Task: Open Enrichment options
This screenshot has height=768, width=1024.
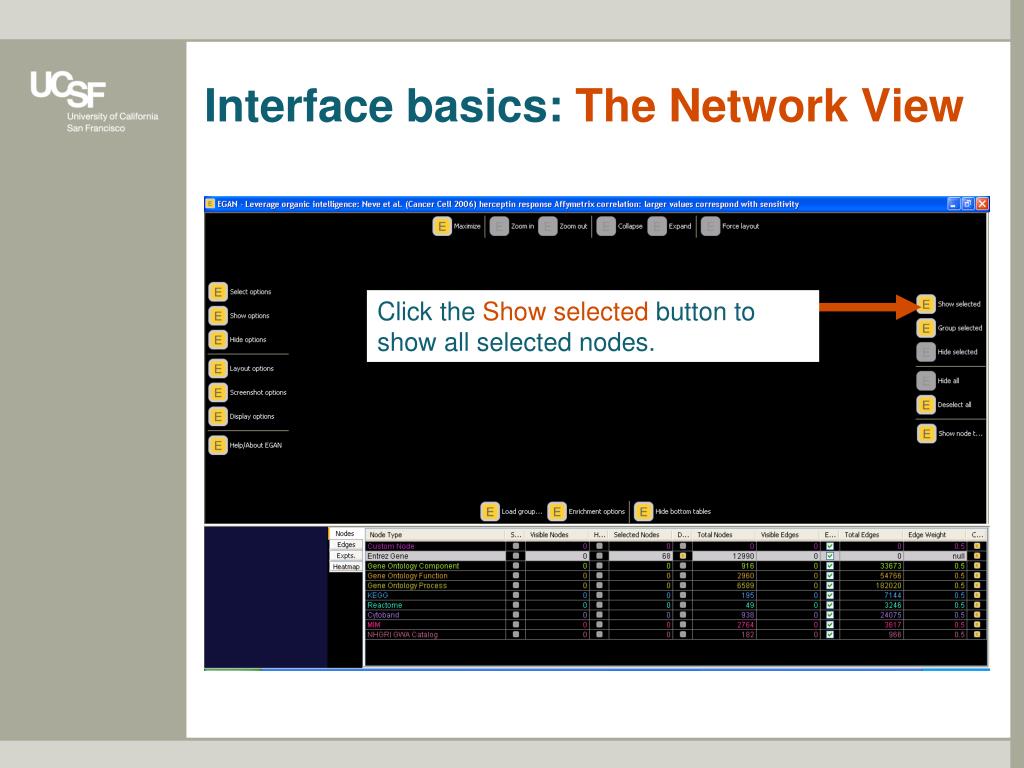Action: click(557, 512)
